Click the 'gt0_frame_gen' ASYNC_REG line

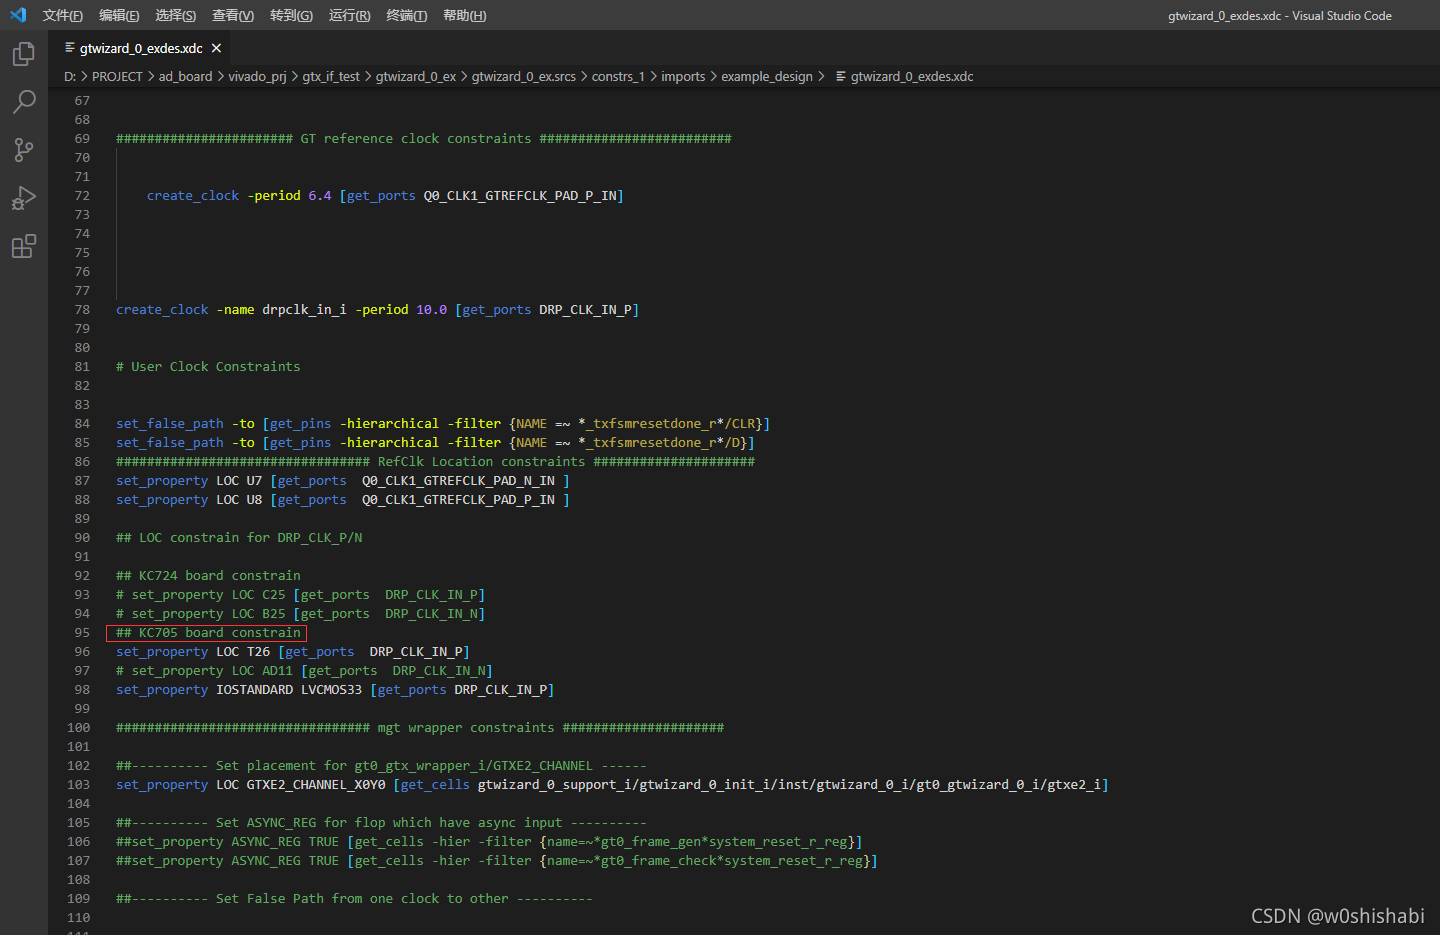[489, 842]
